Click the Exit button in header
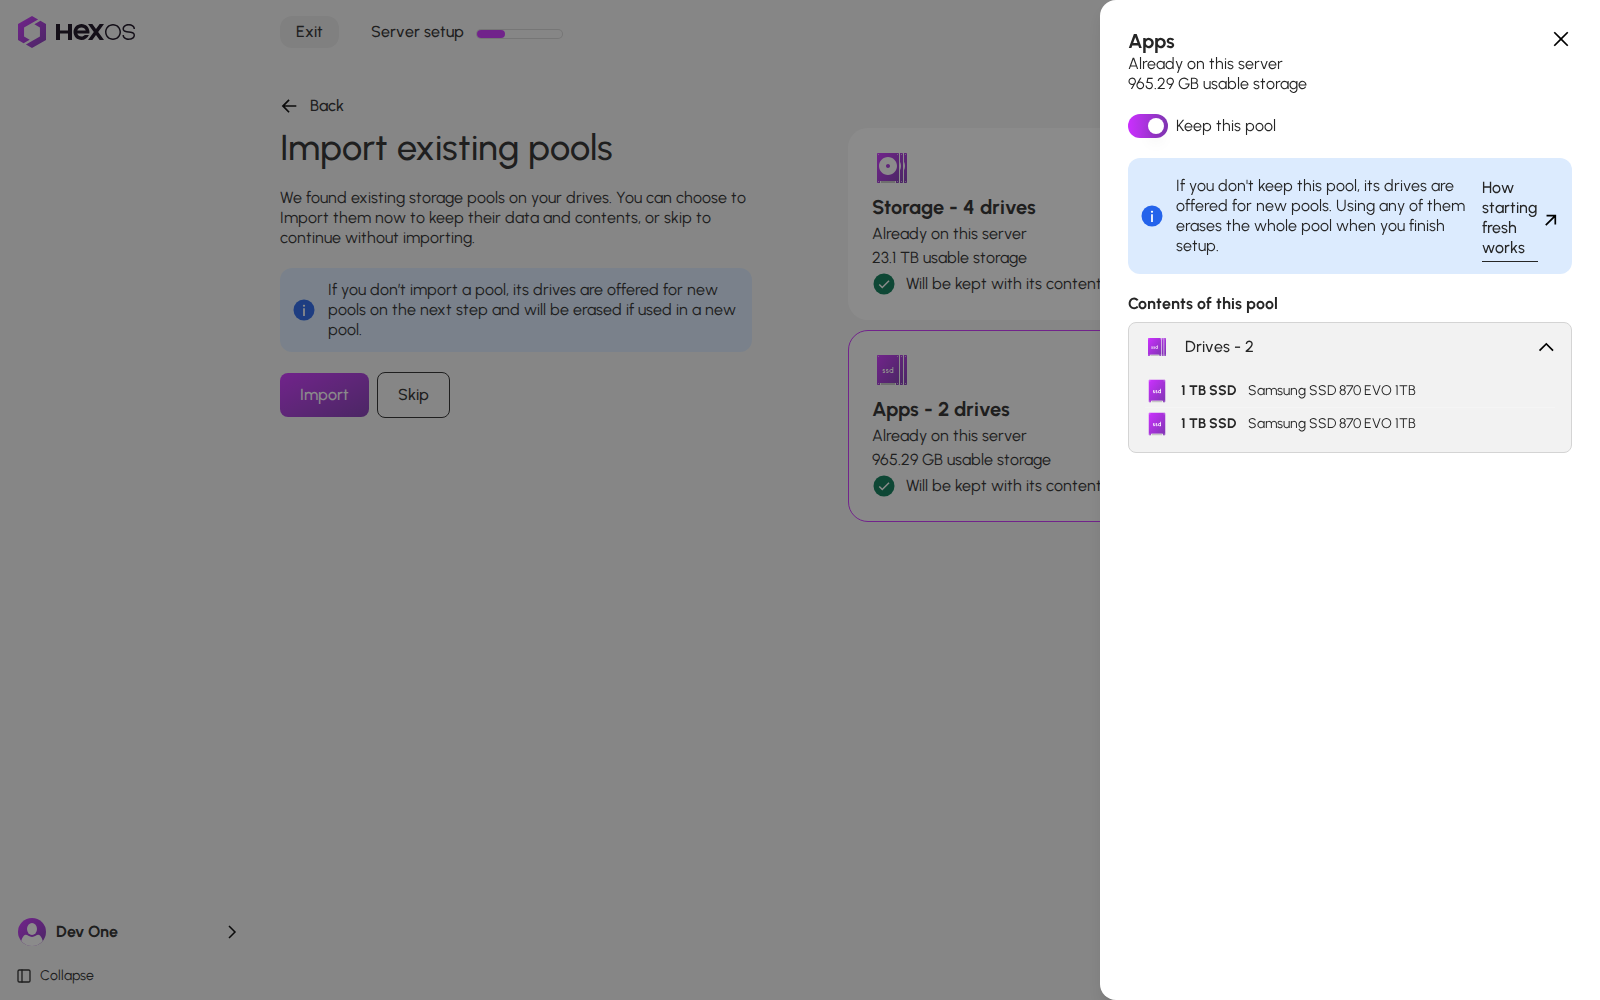This screenshot has width=1600, height=1000. click(x=309, y=32)
